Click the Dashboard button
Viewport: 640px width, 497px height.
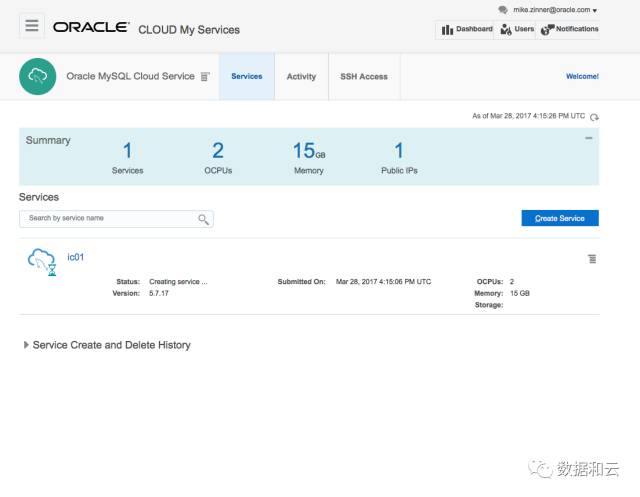click(466, 30)
